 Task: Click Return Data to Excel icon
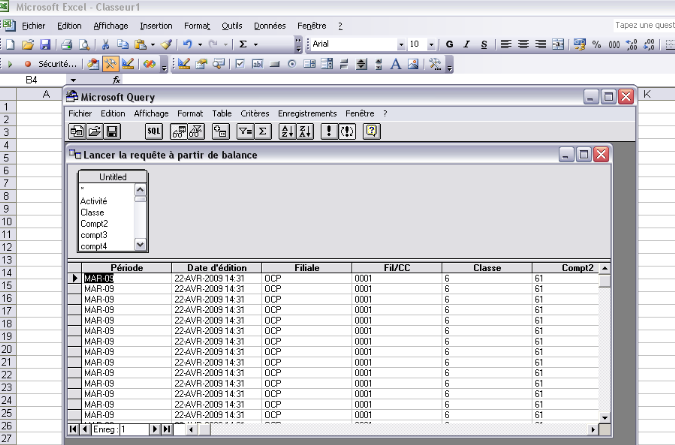(76, 131)
